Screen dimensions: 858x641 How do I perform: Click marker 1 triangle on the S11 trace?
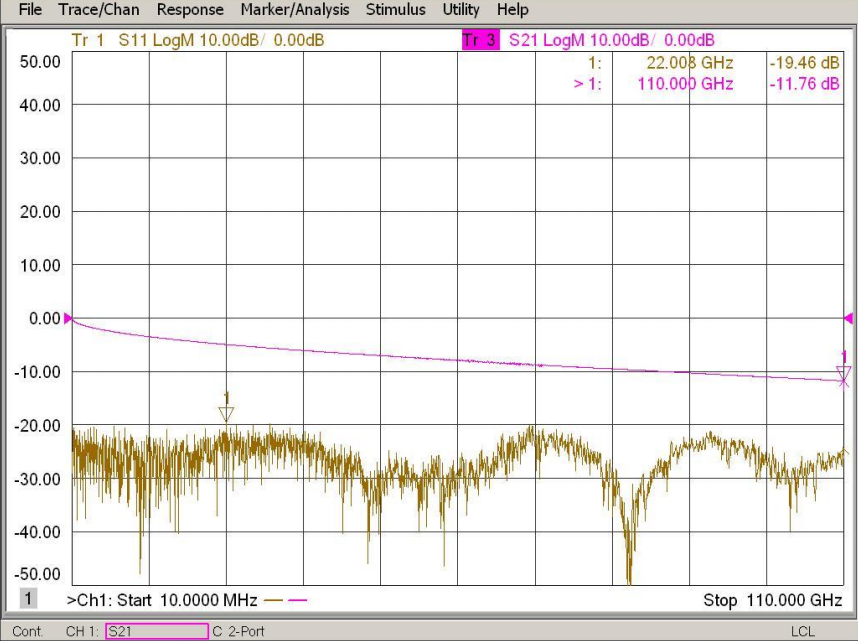coord(226,413)
